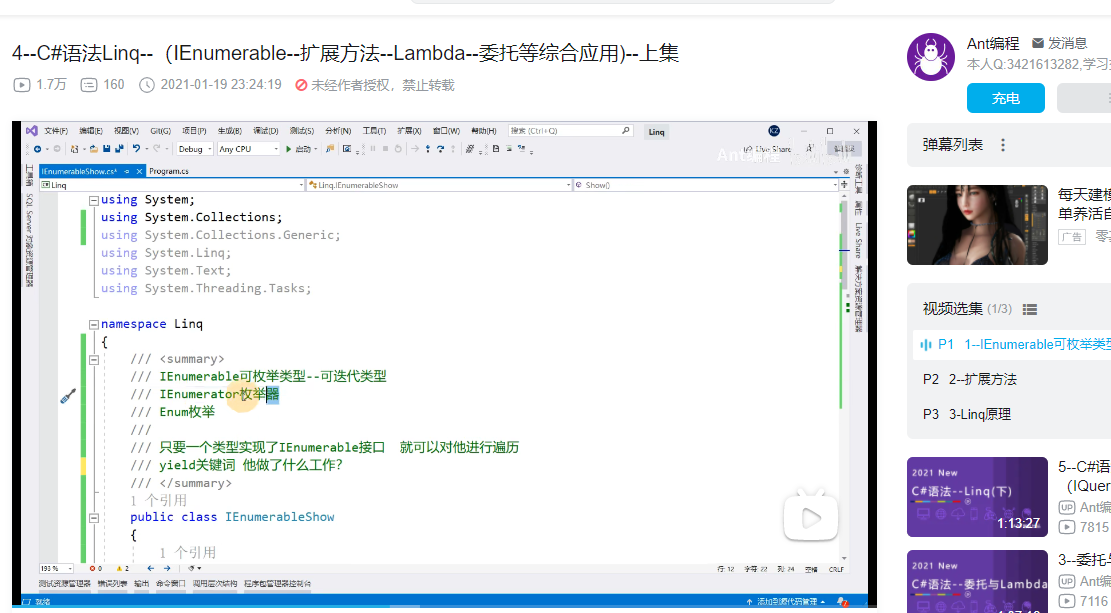Click the Live Share button in toolbar

click(767, 149)
